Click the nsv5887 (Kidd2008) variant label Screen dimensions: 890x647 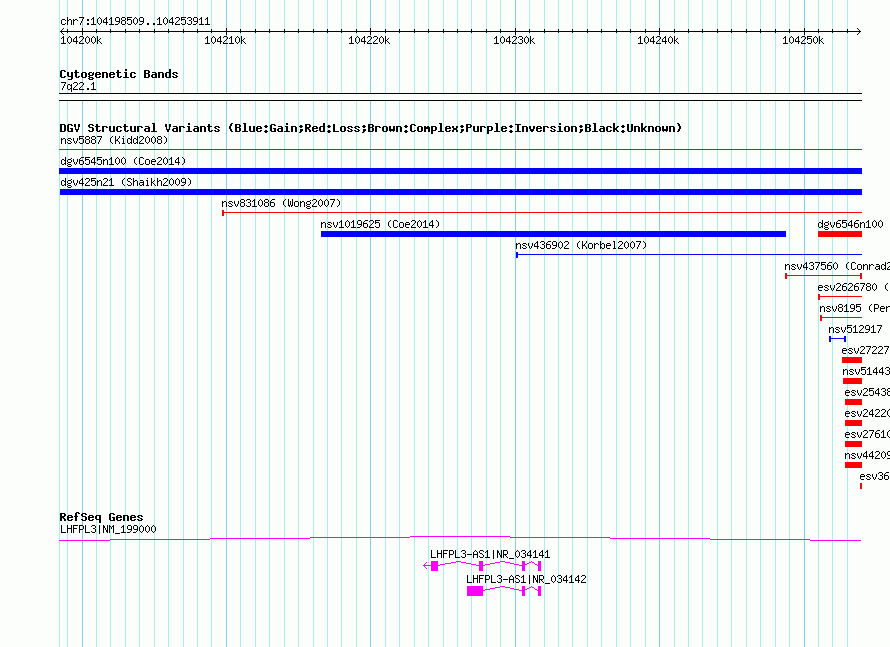point(114,140)
